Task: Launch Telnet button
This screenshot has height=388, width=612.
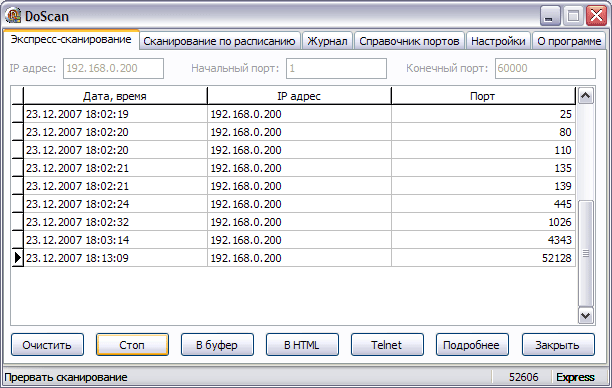Action: [x=387, y=345]
